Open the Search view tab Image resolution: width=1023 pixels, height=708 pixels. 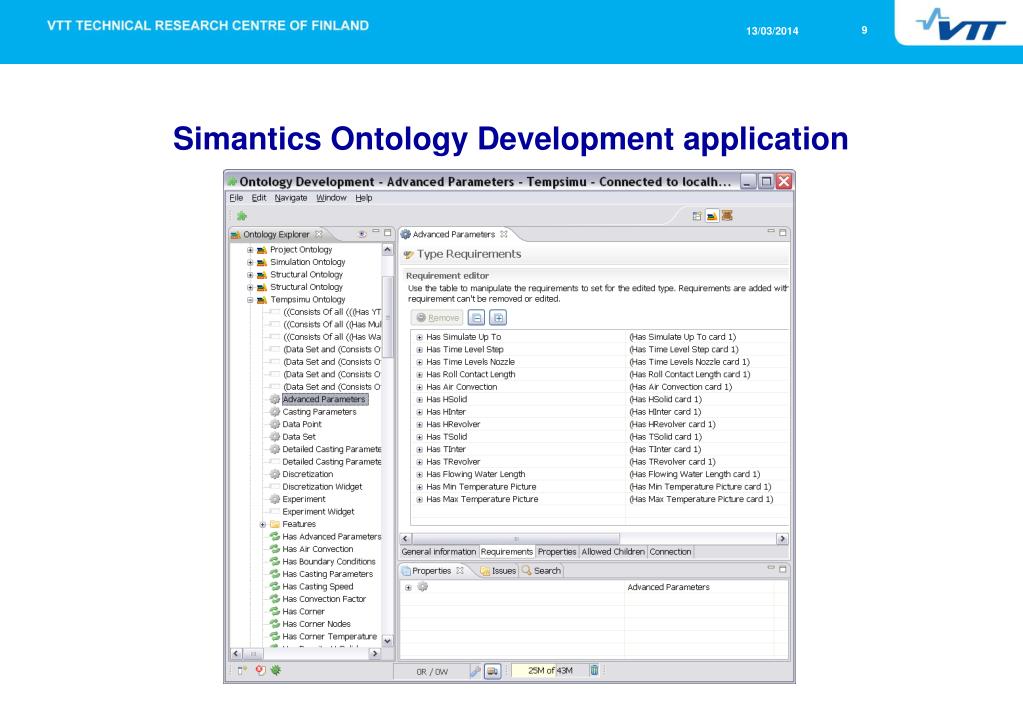(x=542, y=570)
